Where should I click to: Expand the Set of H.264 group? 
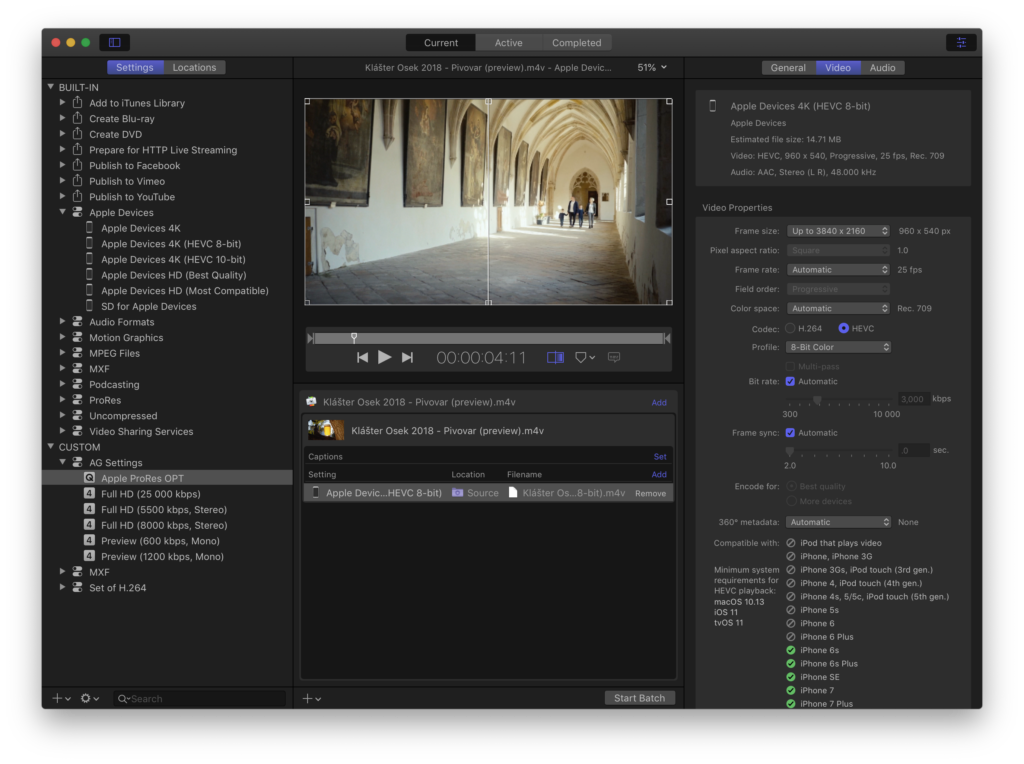tap(63, 587)
